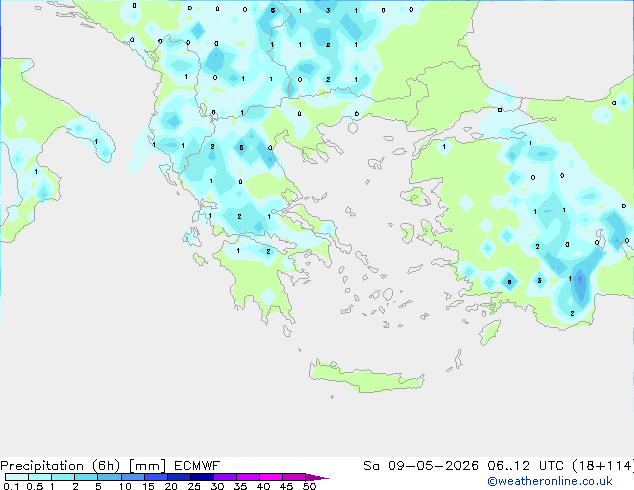
Task: Click the '25' legend scale label
Action: [x=194, y=486]
